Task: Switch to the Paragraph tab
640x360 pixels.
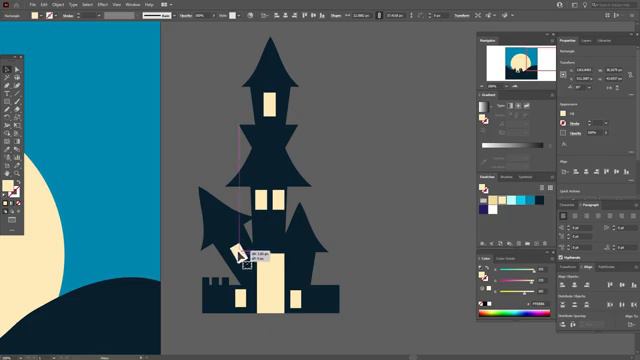Action: [x=590, y=205]
